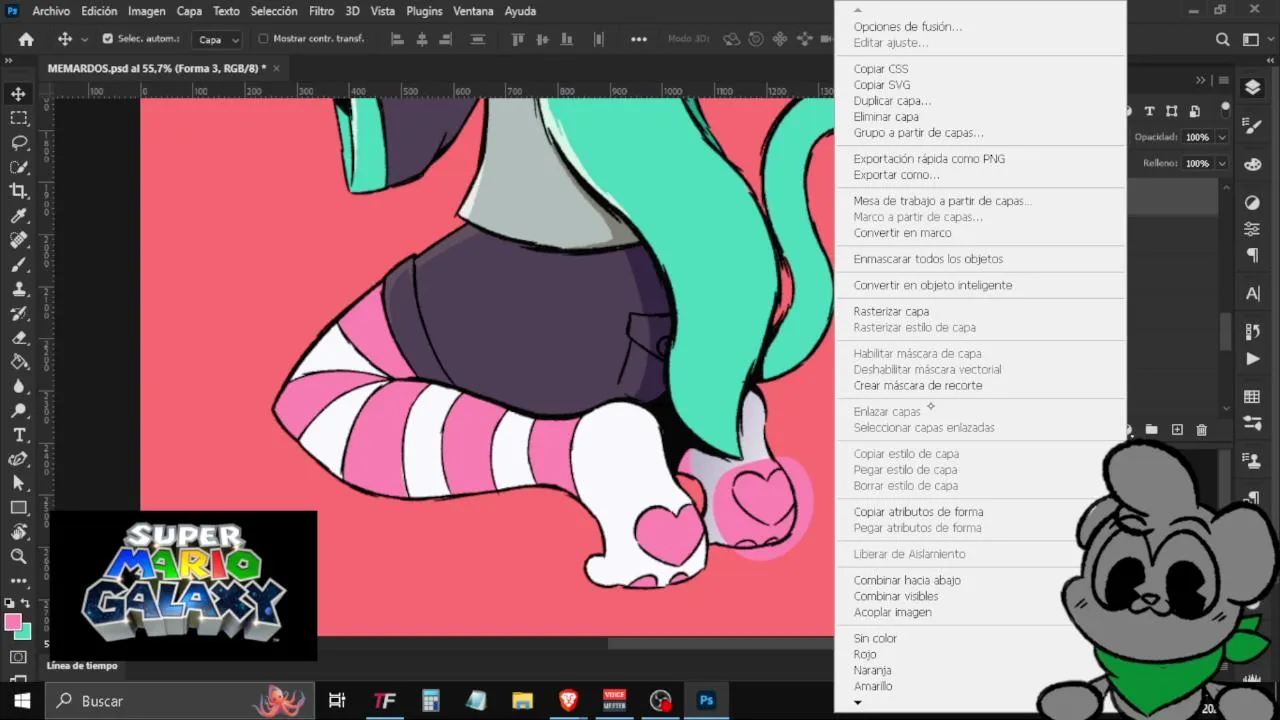Delete layer with the trash icon
This screenshot has height=720, width=1280.
tap(1202, 430)
